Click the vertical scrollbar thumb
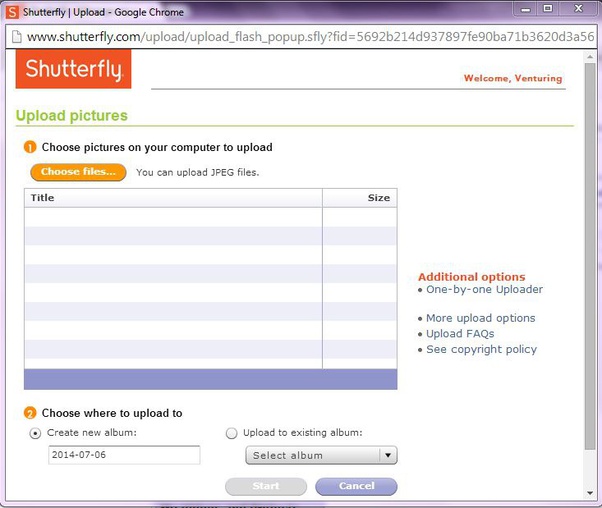The height and width of the screenshot is (508, 602). [590, 256]
